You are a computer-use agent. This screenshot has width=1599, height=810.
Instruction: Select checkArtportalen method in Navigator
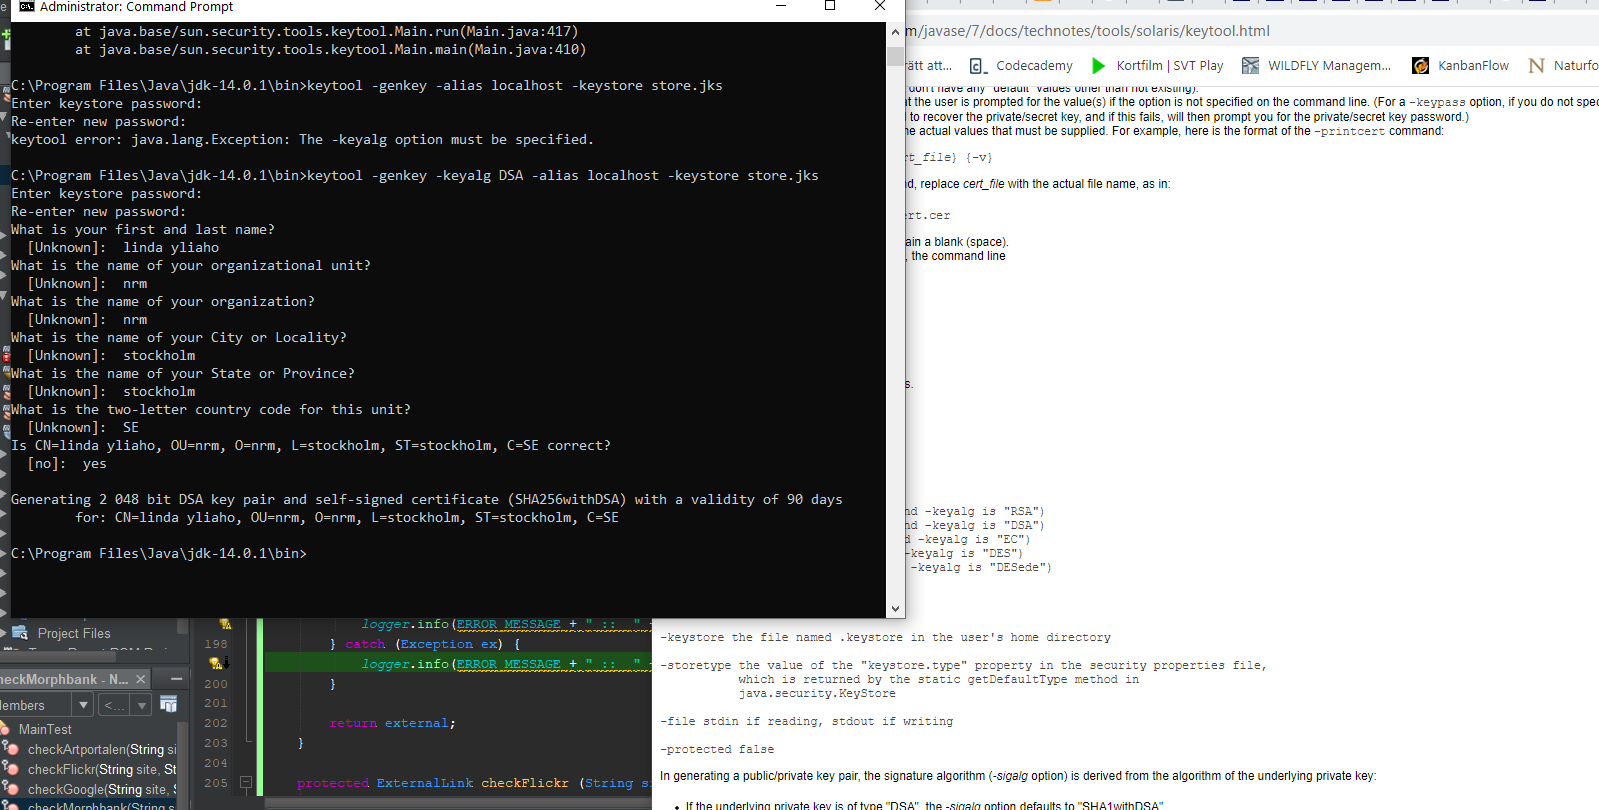(x=102, y=749)
